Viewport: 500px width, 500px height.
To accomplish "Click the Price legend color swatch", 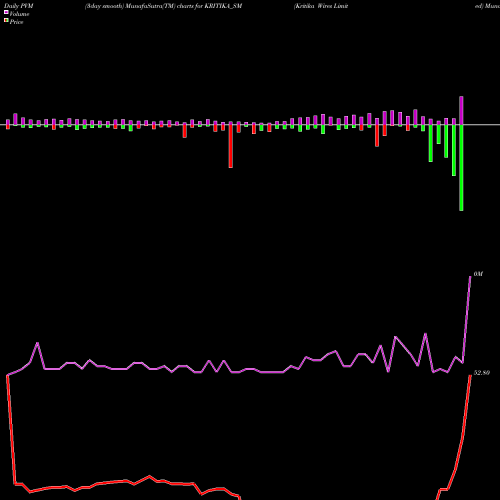I will coord(6,21).
